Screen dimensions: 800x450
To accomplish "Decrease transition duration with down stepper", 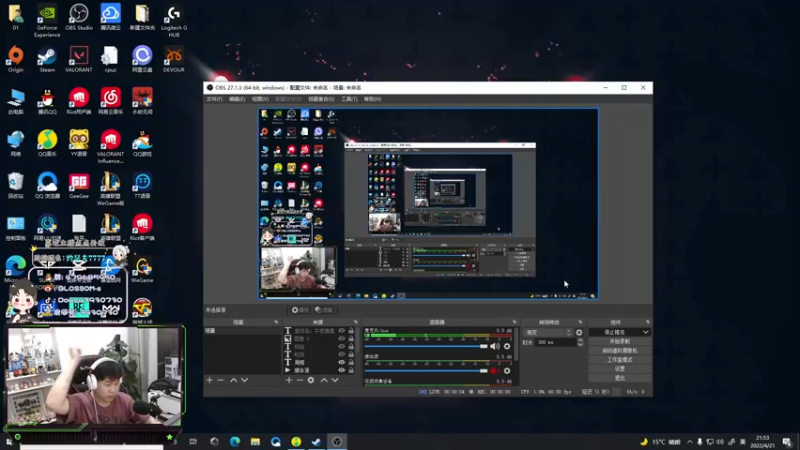I will pos(580,344).
